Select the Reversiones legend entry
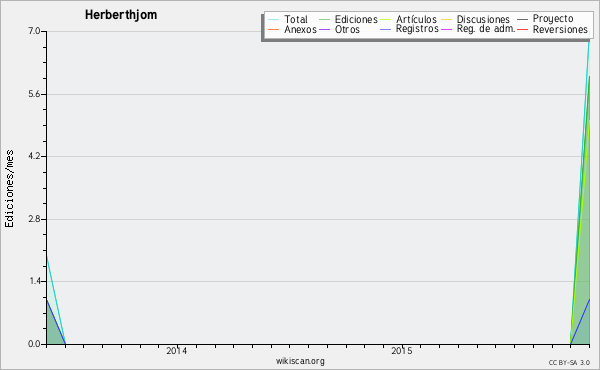 [553, 29]
